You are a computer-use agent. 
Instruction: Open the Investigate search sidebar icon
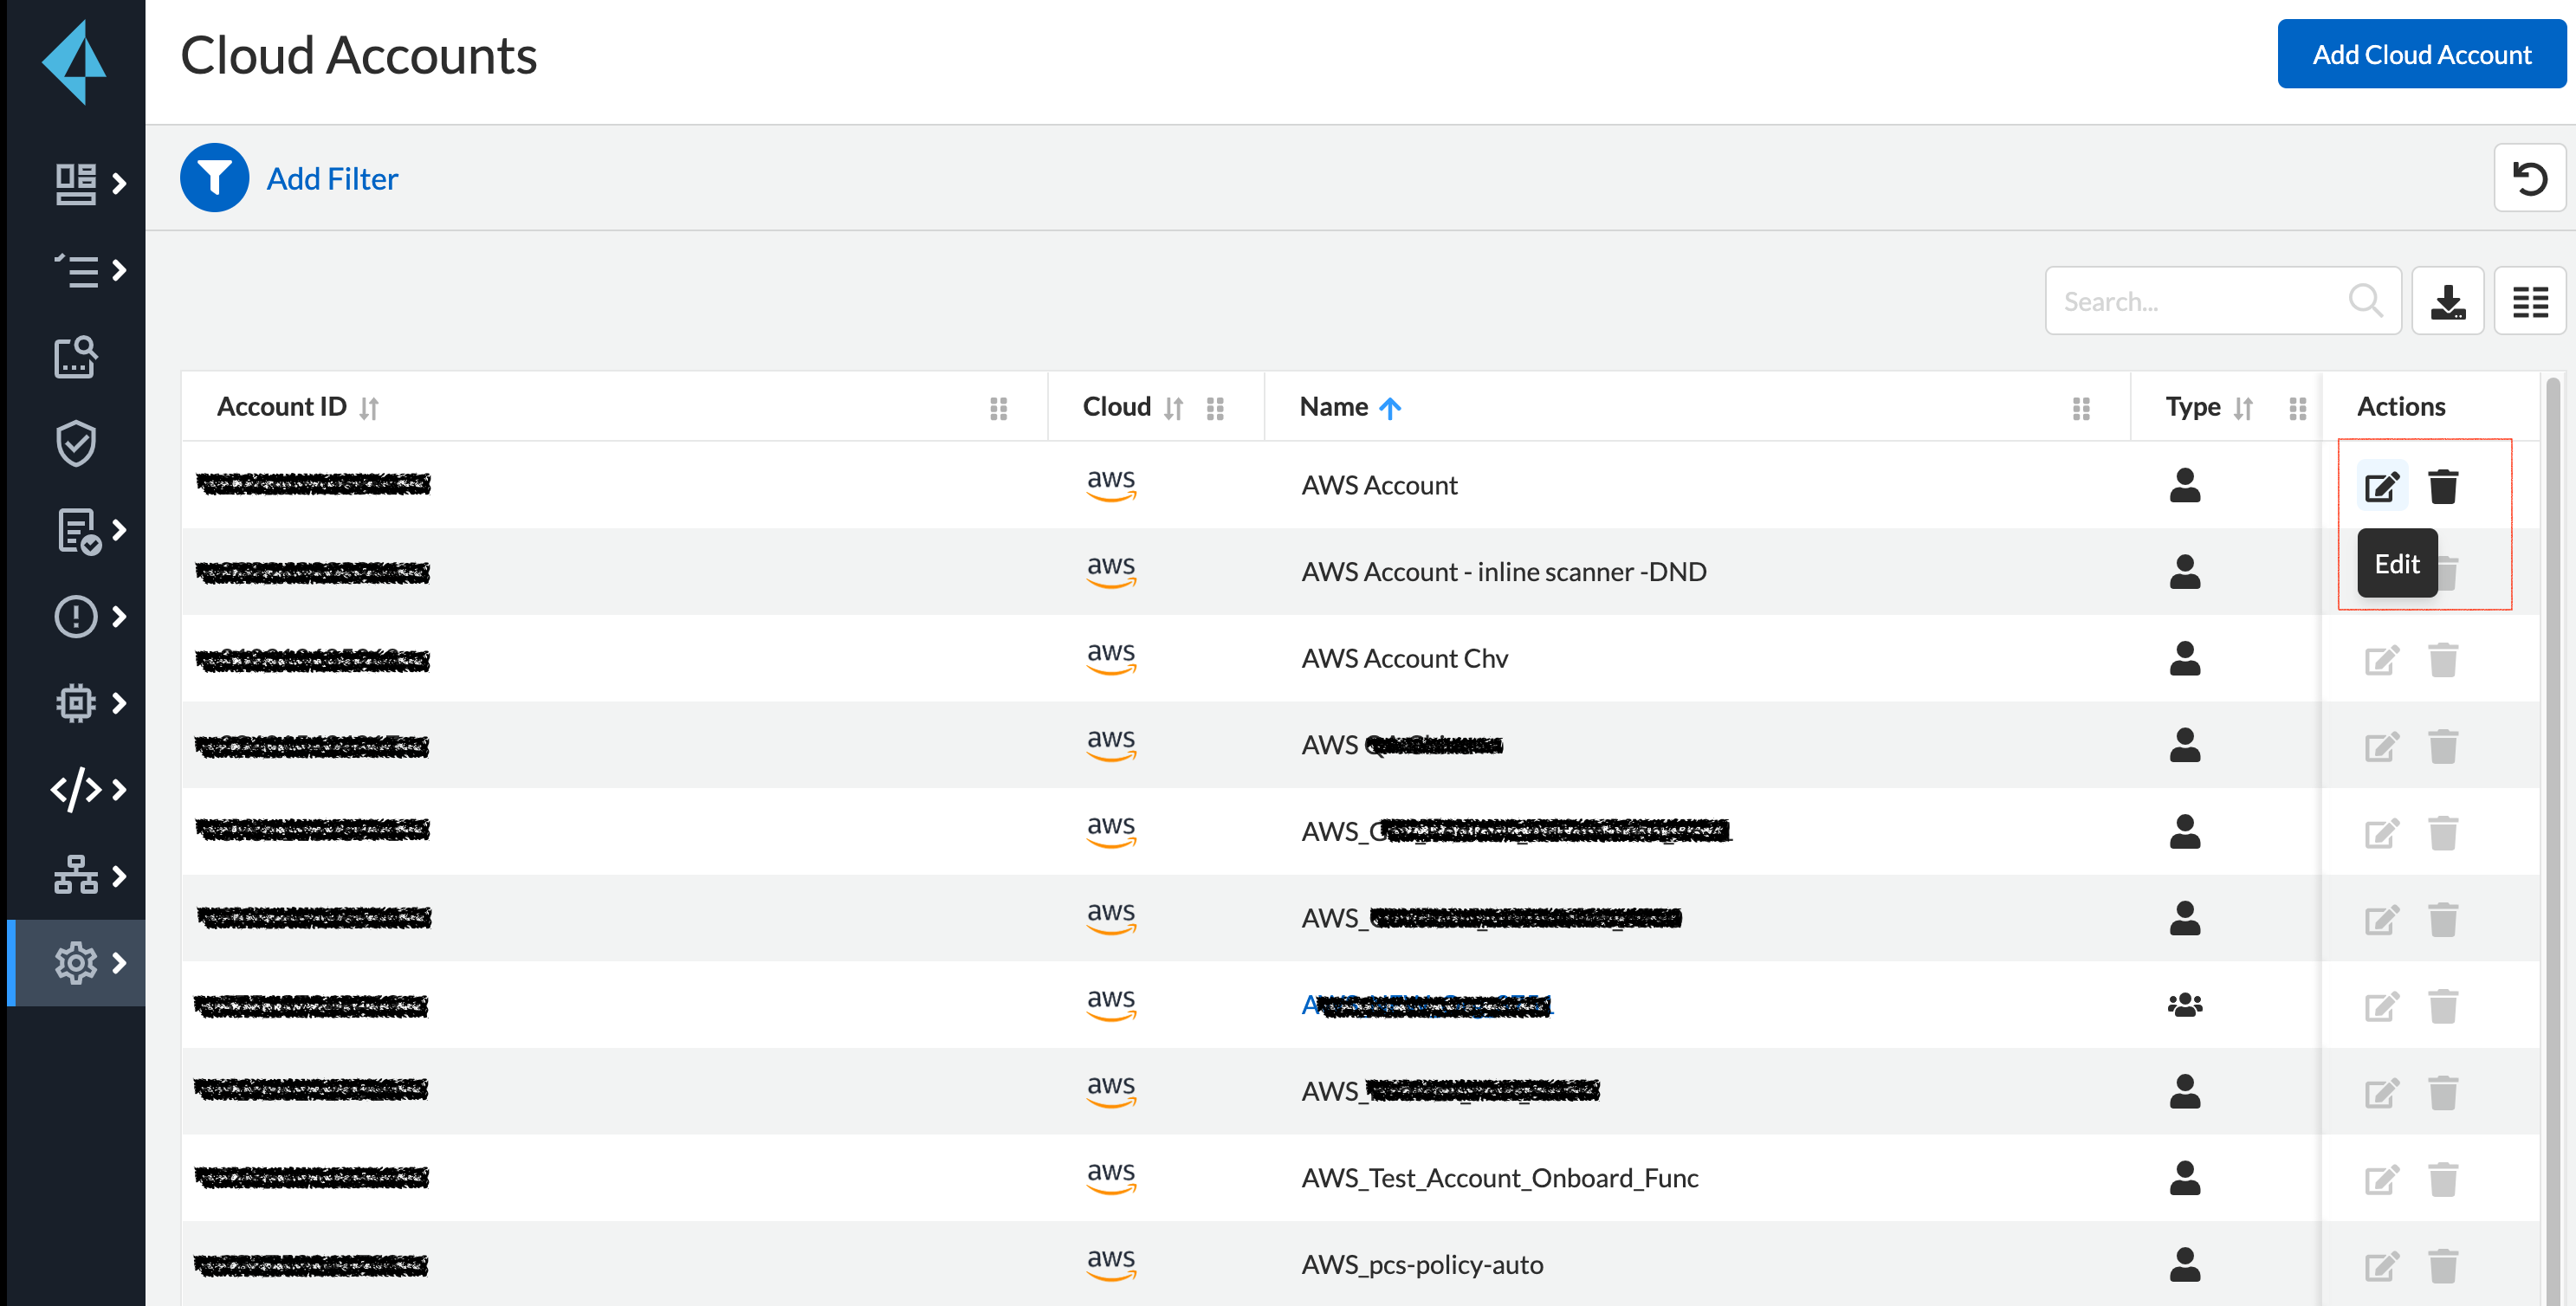pyautogui.click(x=76, y=357)
